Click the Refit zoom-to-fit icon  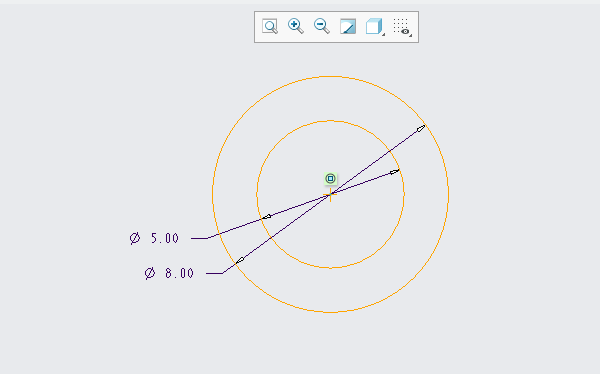(x=270, y=26)
